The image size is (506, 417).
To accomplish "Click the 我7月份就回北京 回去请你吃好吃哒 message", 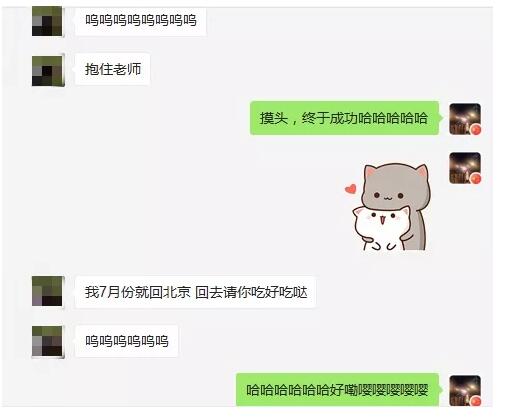I will (x=195, y=292).
